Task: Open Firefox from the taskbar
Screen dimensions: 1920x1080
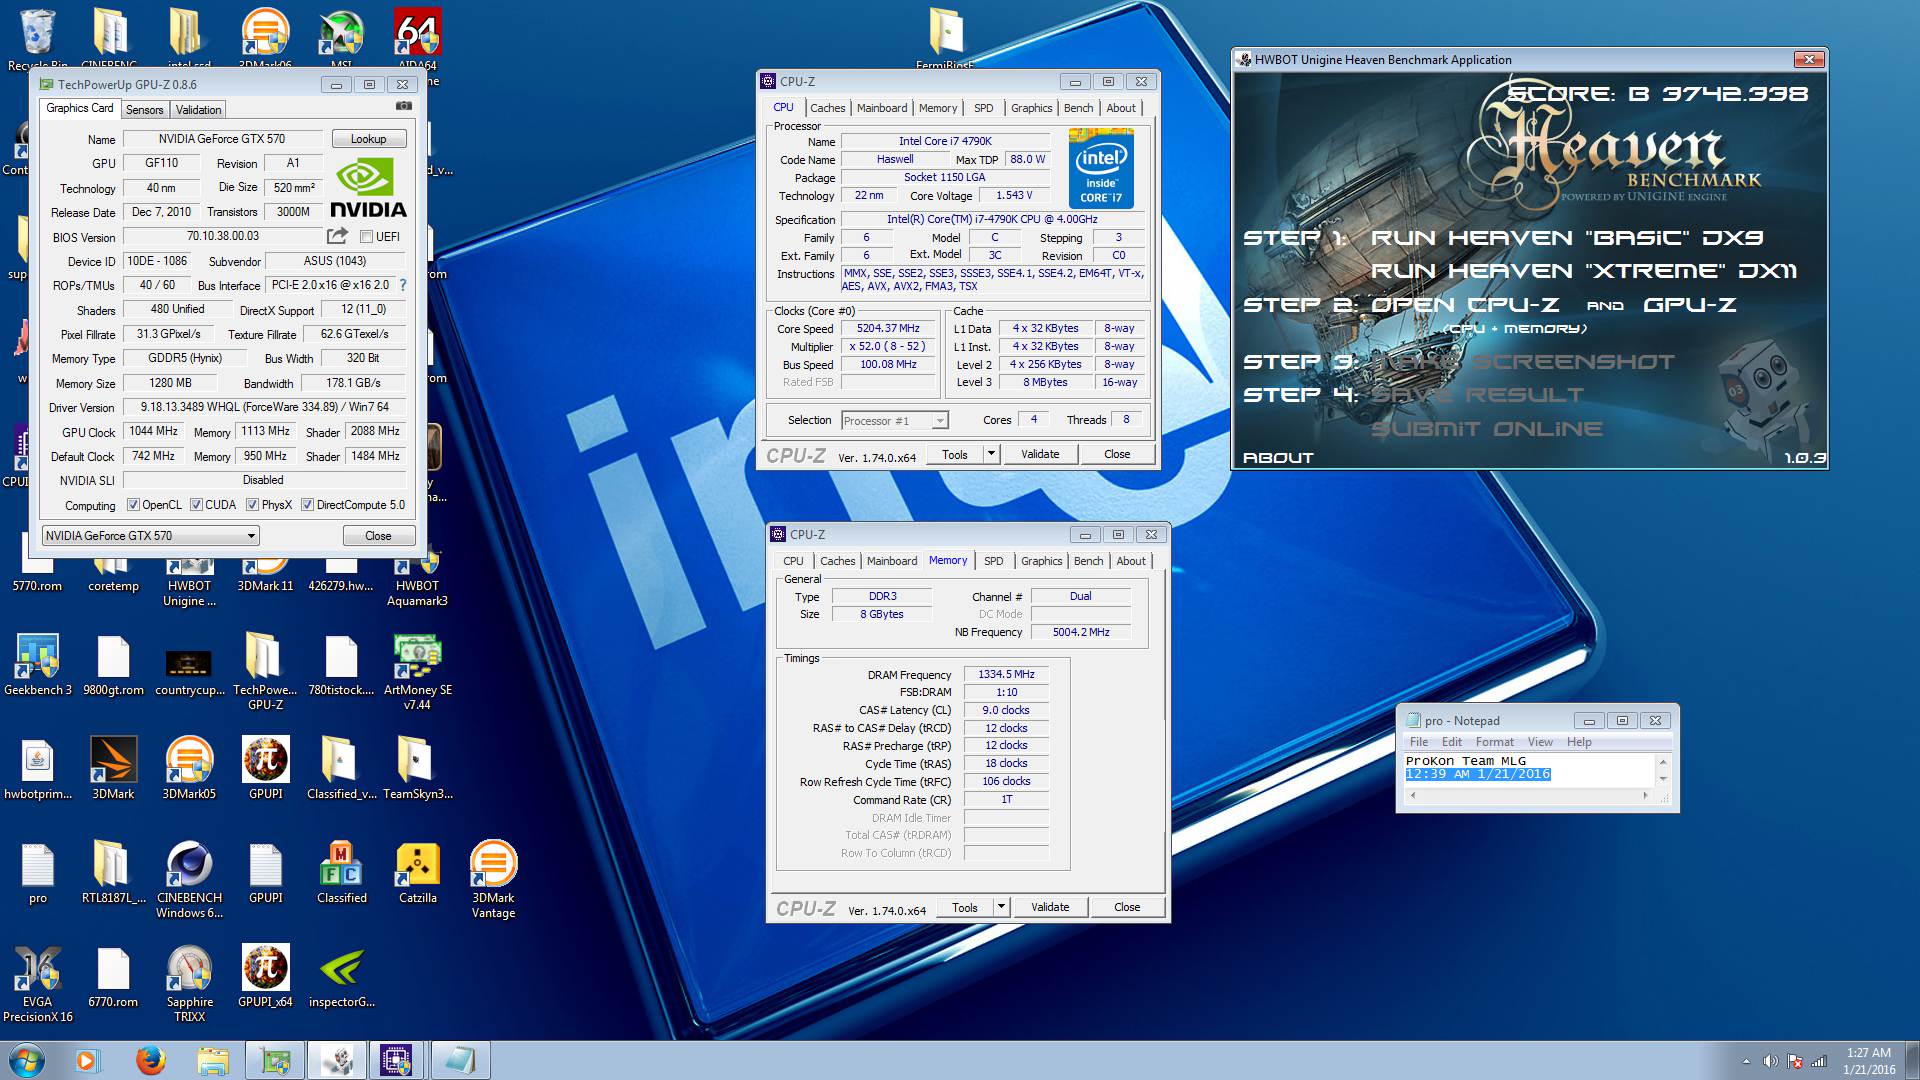Action: (x=150, y=1060)
